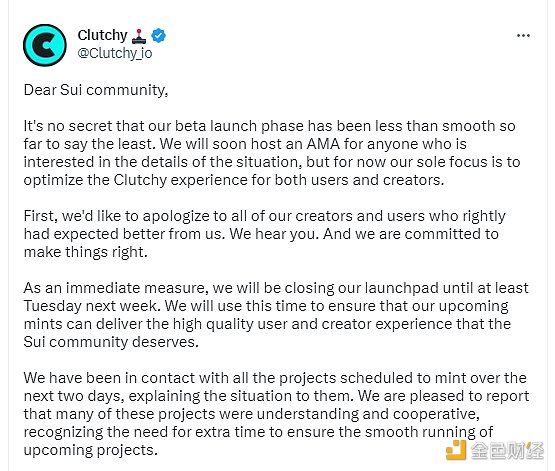555x471 pixels.
Task: Click the word "Clutchy" inside the tweet body
Action: pos(140,180)
